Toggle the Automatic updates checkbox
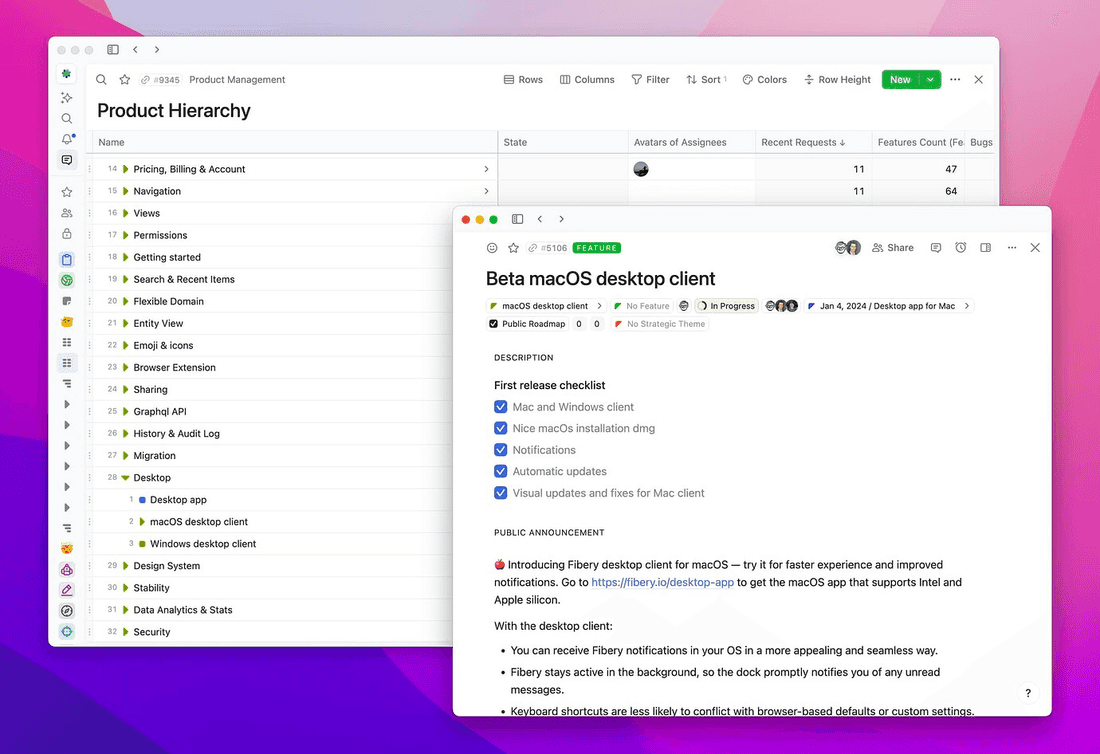 tap(500, 471)
